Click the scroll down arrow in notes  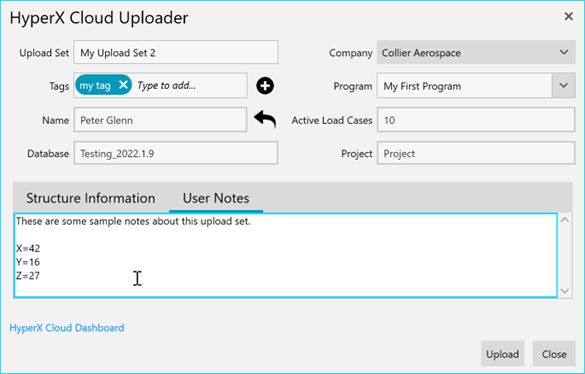point(565,291)
